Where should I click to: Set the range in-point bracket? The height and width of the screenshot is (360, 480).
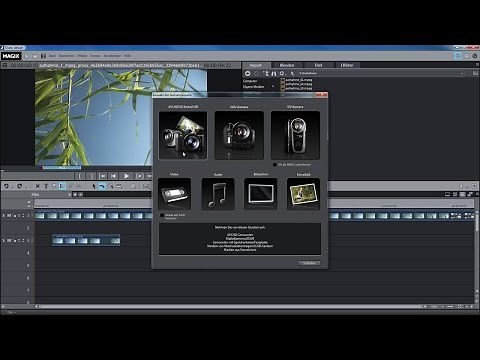click(x=80, y=176)
